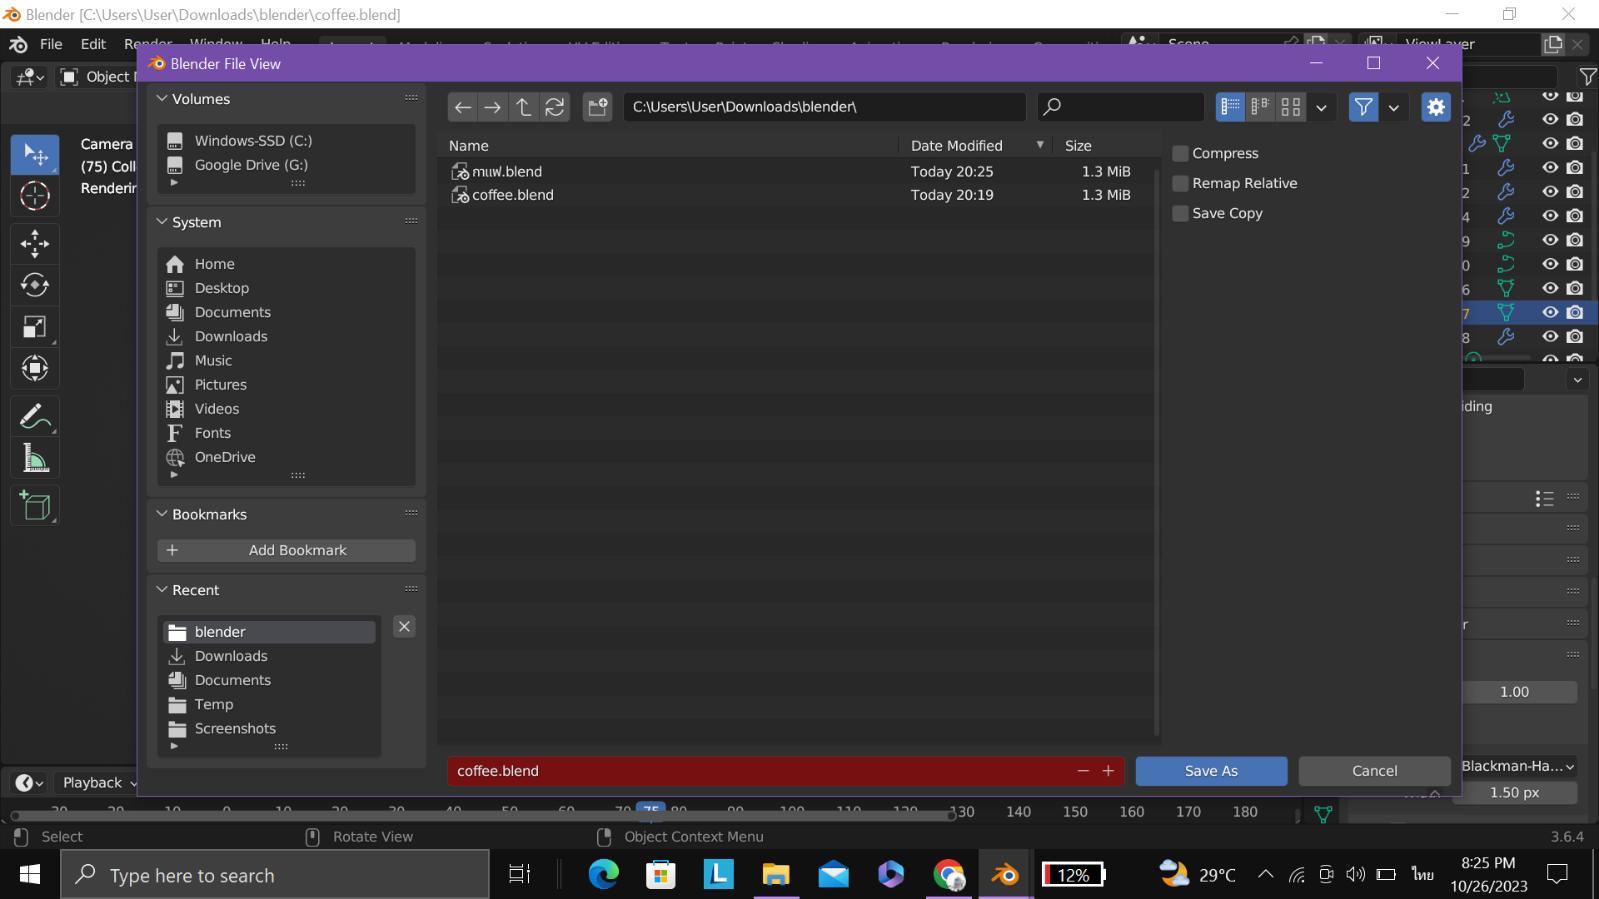Open Microsoft Edge from taskbar
The height and width of the screenshot is (899, 1599).
(x=603, y=875)
